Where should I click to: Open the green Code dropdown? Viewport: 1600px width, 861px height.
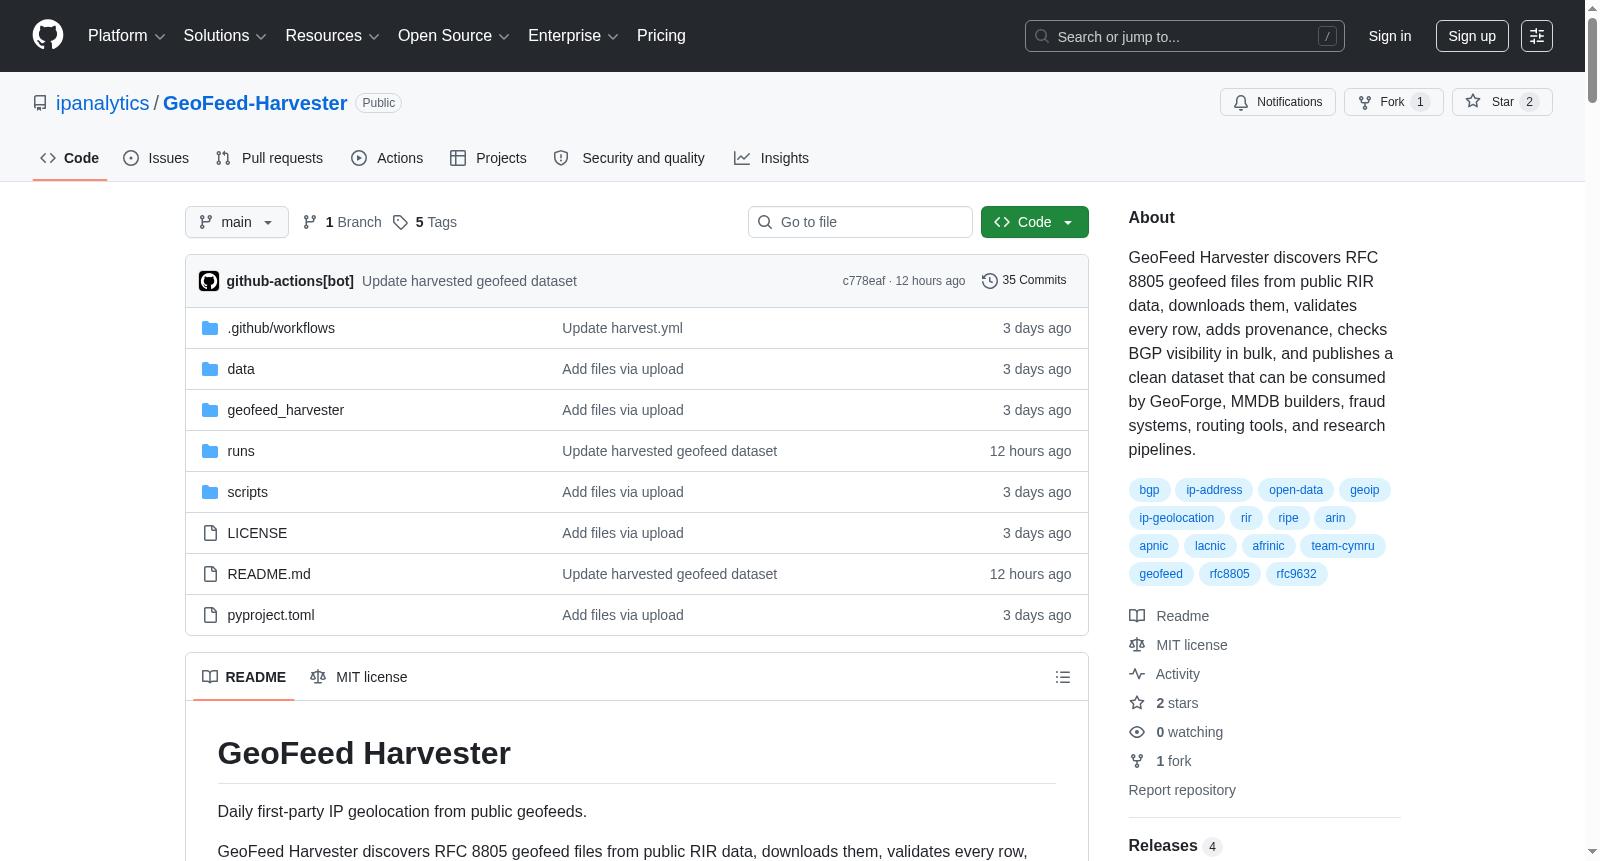pos(1035,222)
